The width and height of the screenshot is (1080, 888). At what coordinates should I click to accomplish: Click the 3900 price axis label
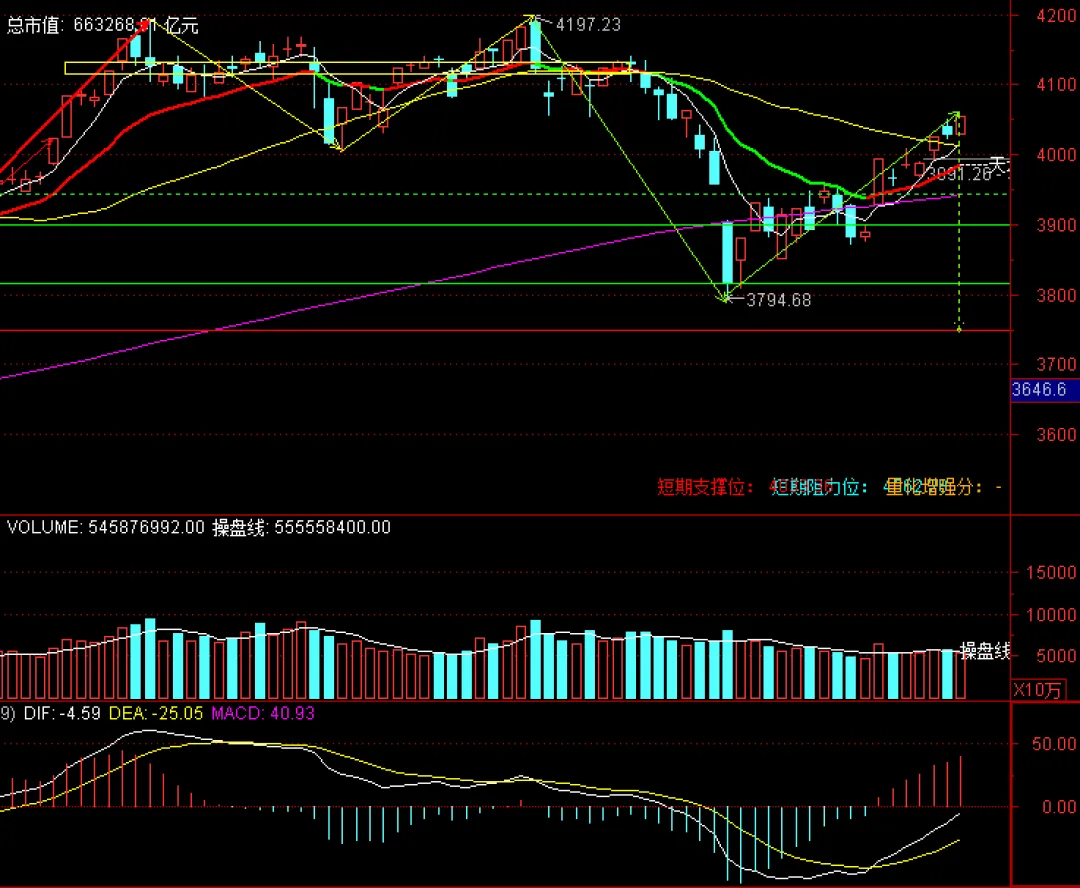click(x=1057, y=225)
